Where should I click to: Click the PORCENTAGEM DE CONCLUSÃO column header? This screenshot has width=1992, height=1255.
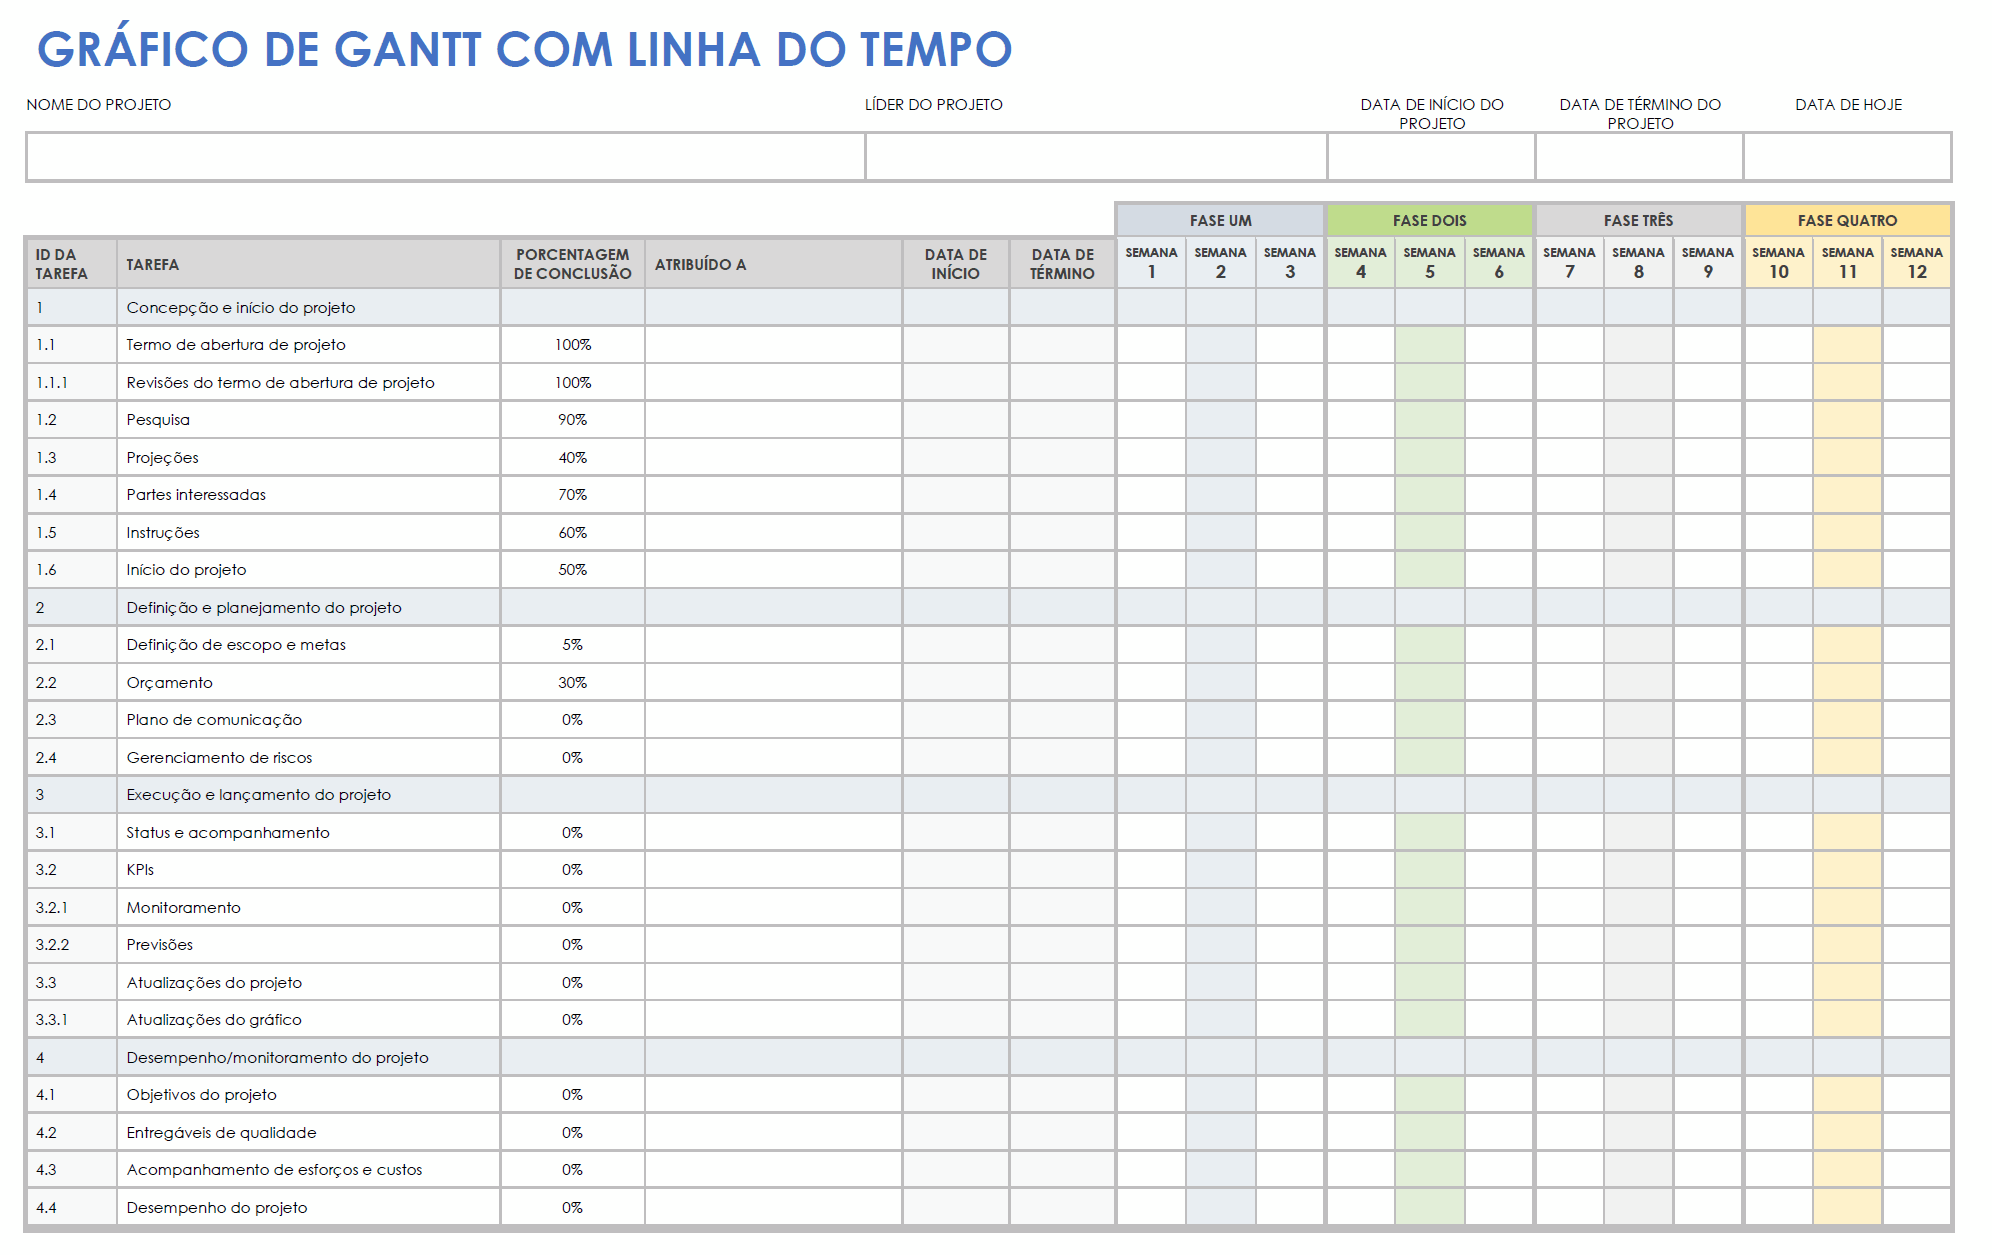(x=572, y=264)
